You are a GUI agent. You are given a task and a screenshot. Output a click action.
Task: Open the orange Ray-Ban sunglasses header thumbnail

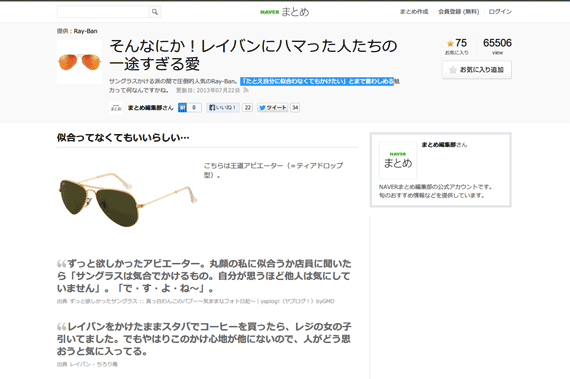click(x=79, y=62)
